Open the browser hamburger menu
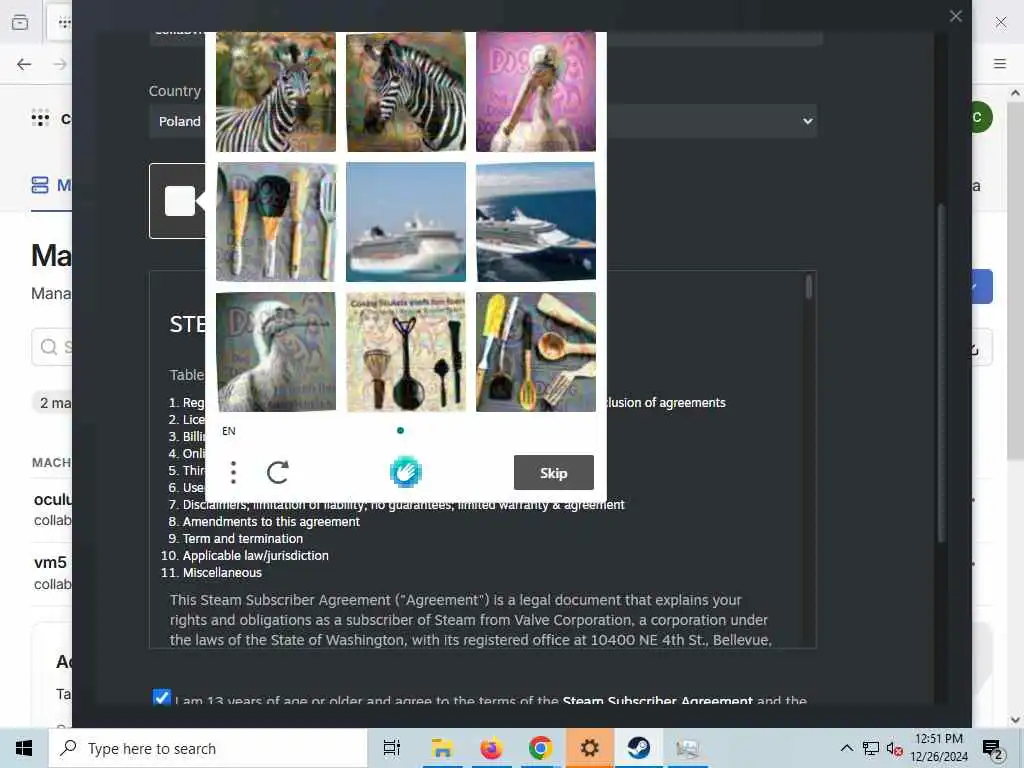 (x=1000, y=63)
